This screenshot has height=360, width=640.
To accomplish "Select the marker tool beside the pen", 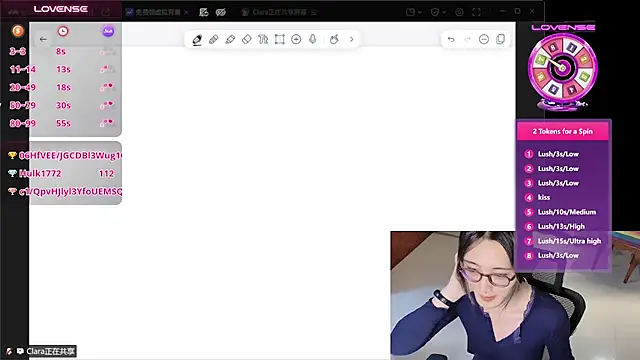I will pyautogui.click(x=213, y=39).
